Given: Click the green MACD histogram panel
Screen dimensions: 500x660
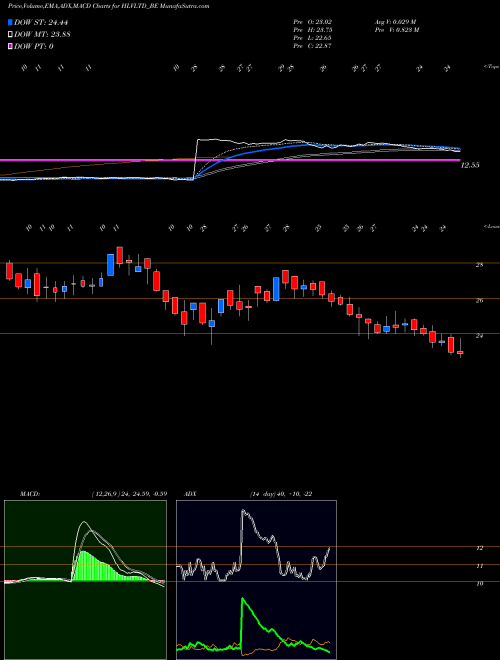Looking at the screenshot, I should coord(85,580).
